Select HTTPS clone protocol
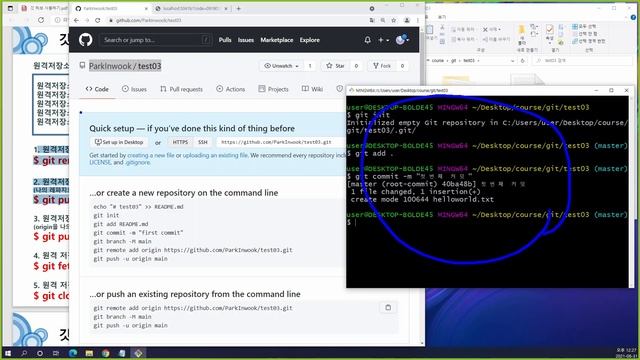The image size is (640, 360). (x=180, y=142)
